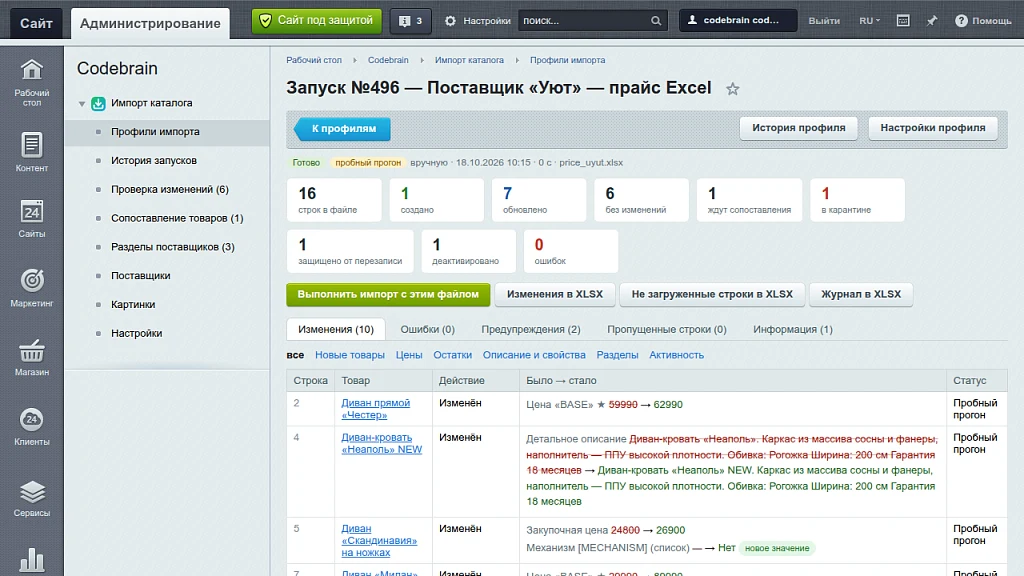Open product Диван «Скандинавия» на ножках
Viewport: 1024px width, 576px height.
379,541
